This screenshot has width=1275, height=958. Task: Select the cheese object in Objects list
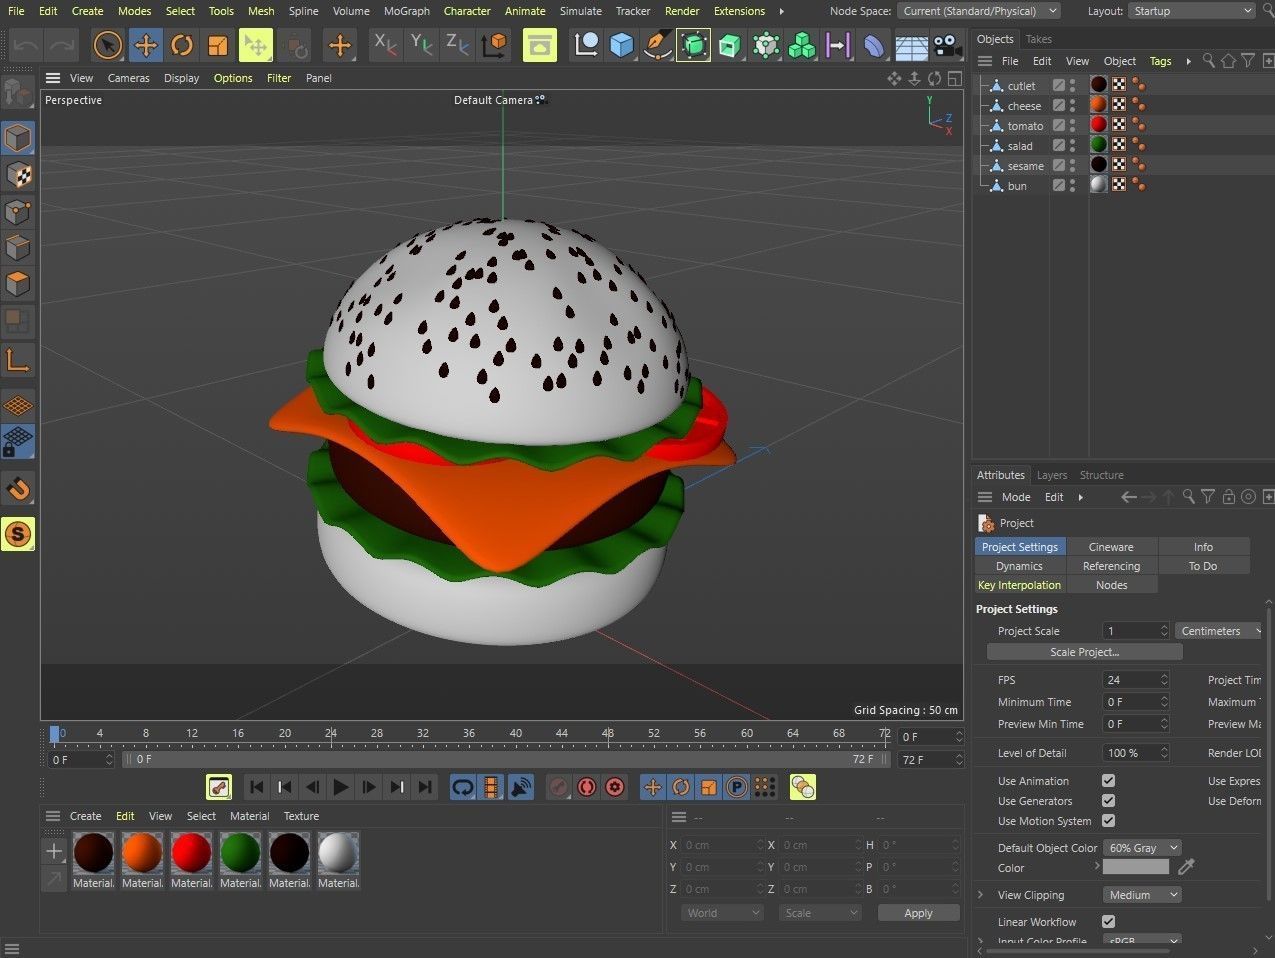(1024, 106)
